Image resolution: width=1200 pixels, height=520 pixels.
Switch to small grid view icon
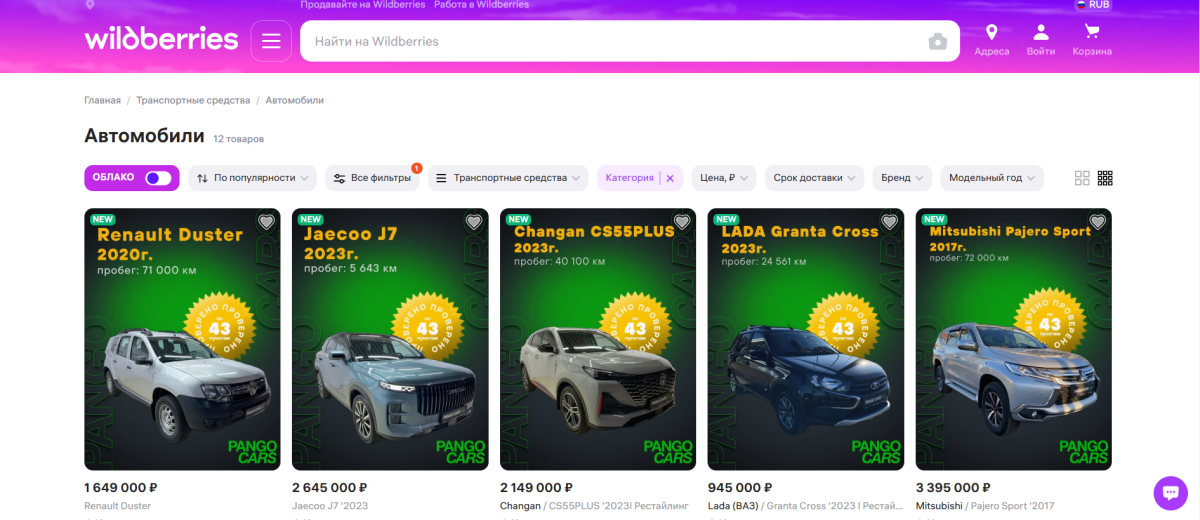[1105, 178]
